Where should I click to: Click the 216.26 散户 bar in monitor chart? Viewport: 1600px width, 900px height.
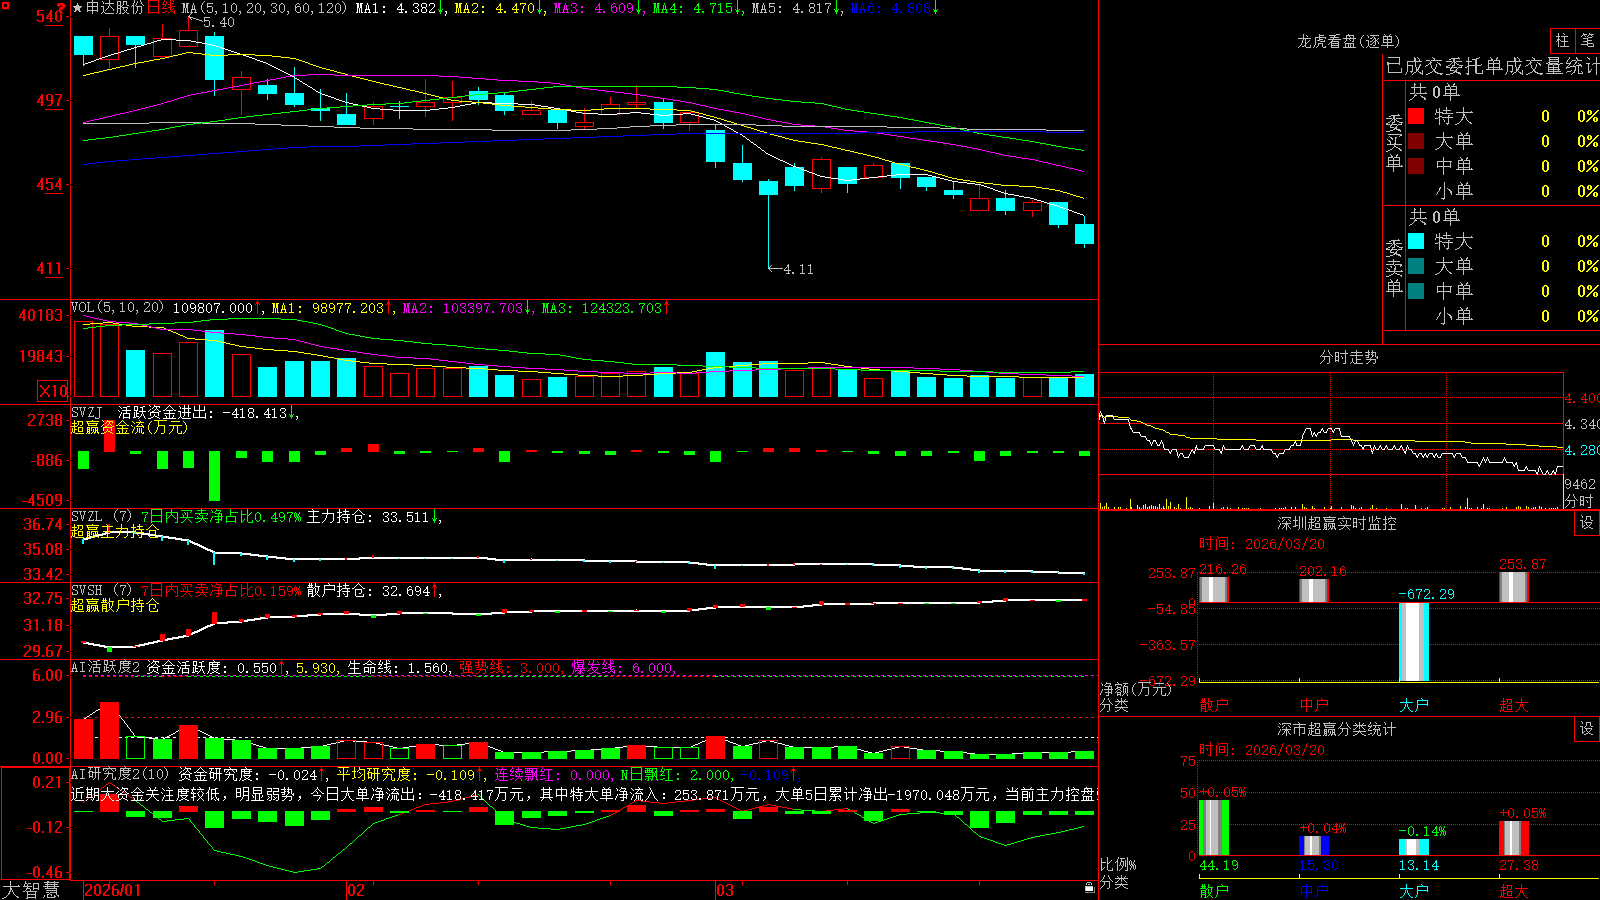[x=1214, y=590]
